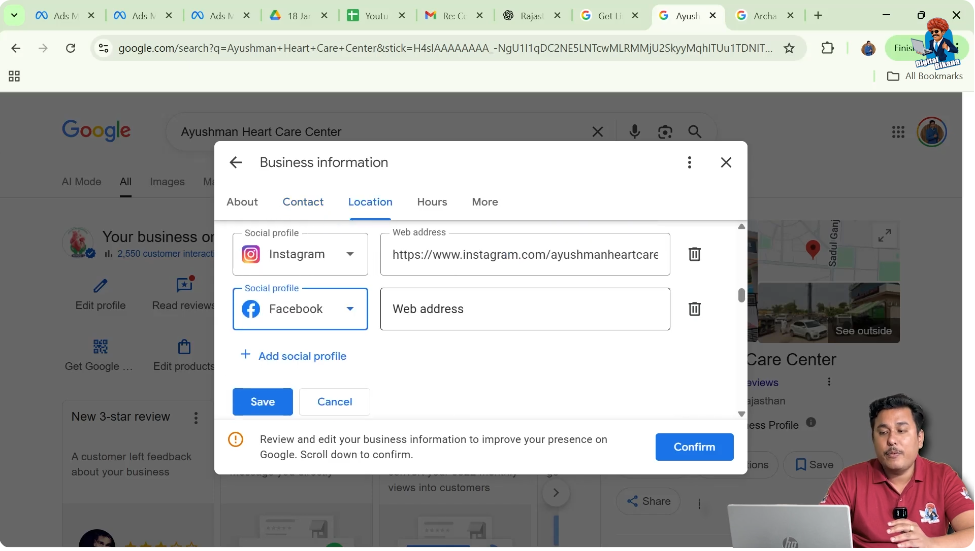
Task: Open the Google account avatar
Action: [931, 132]
